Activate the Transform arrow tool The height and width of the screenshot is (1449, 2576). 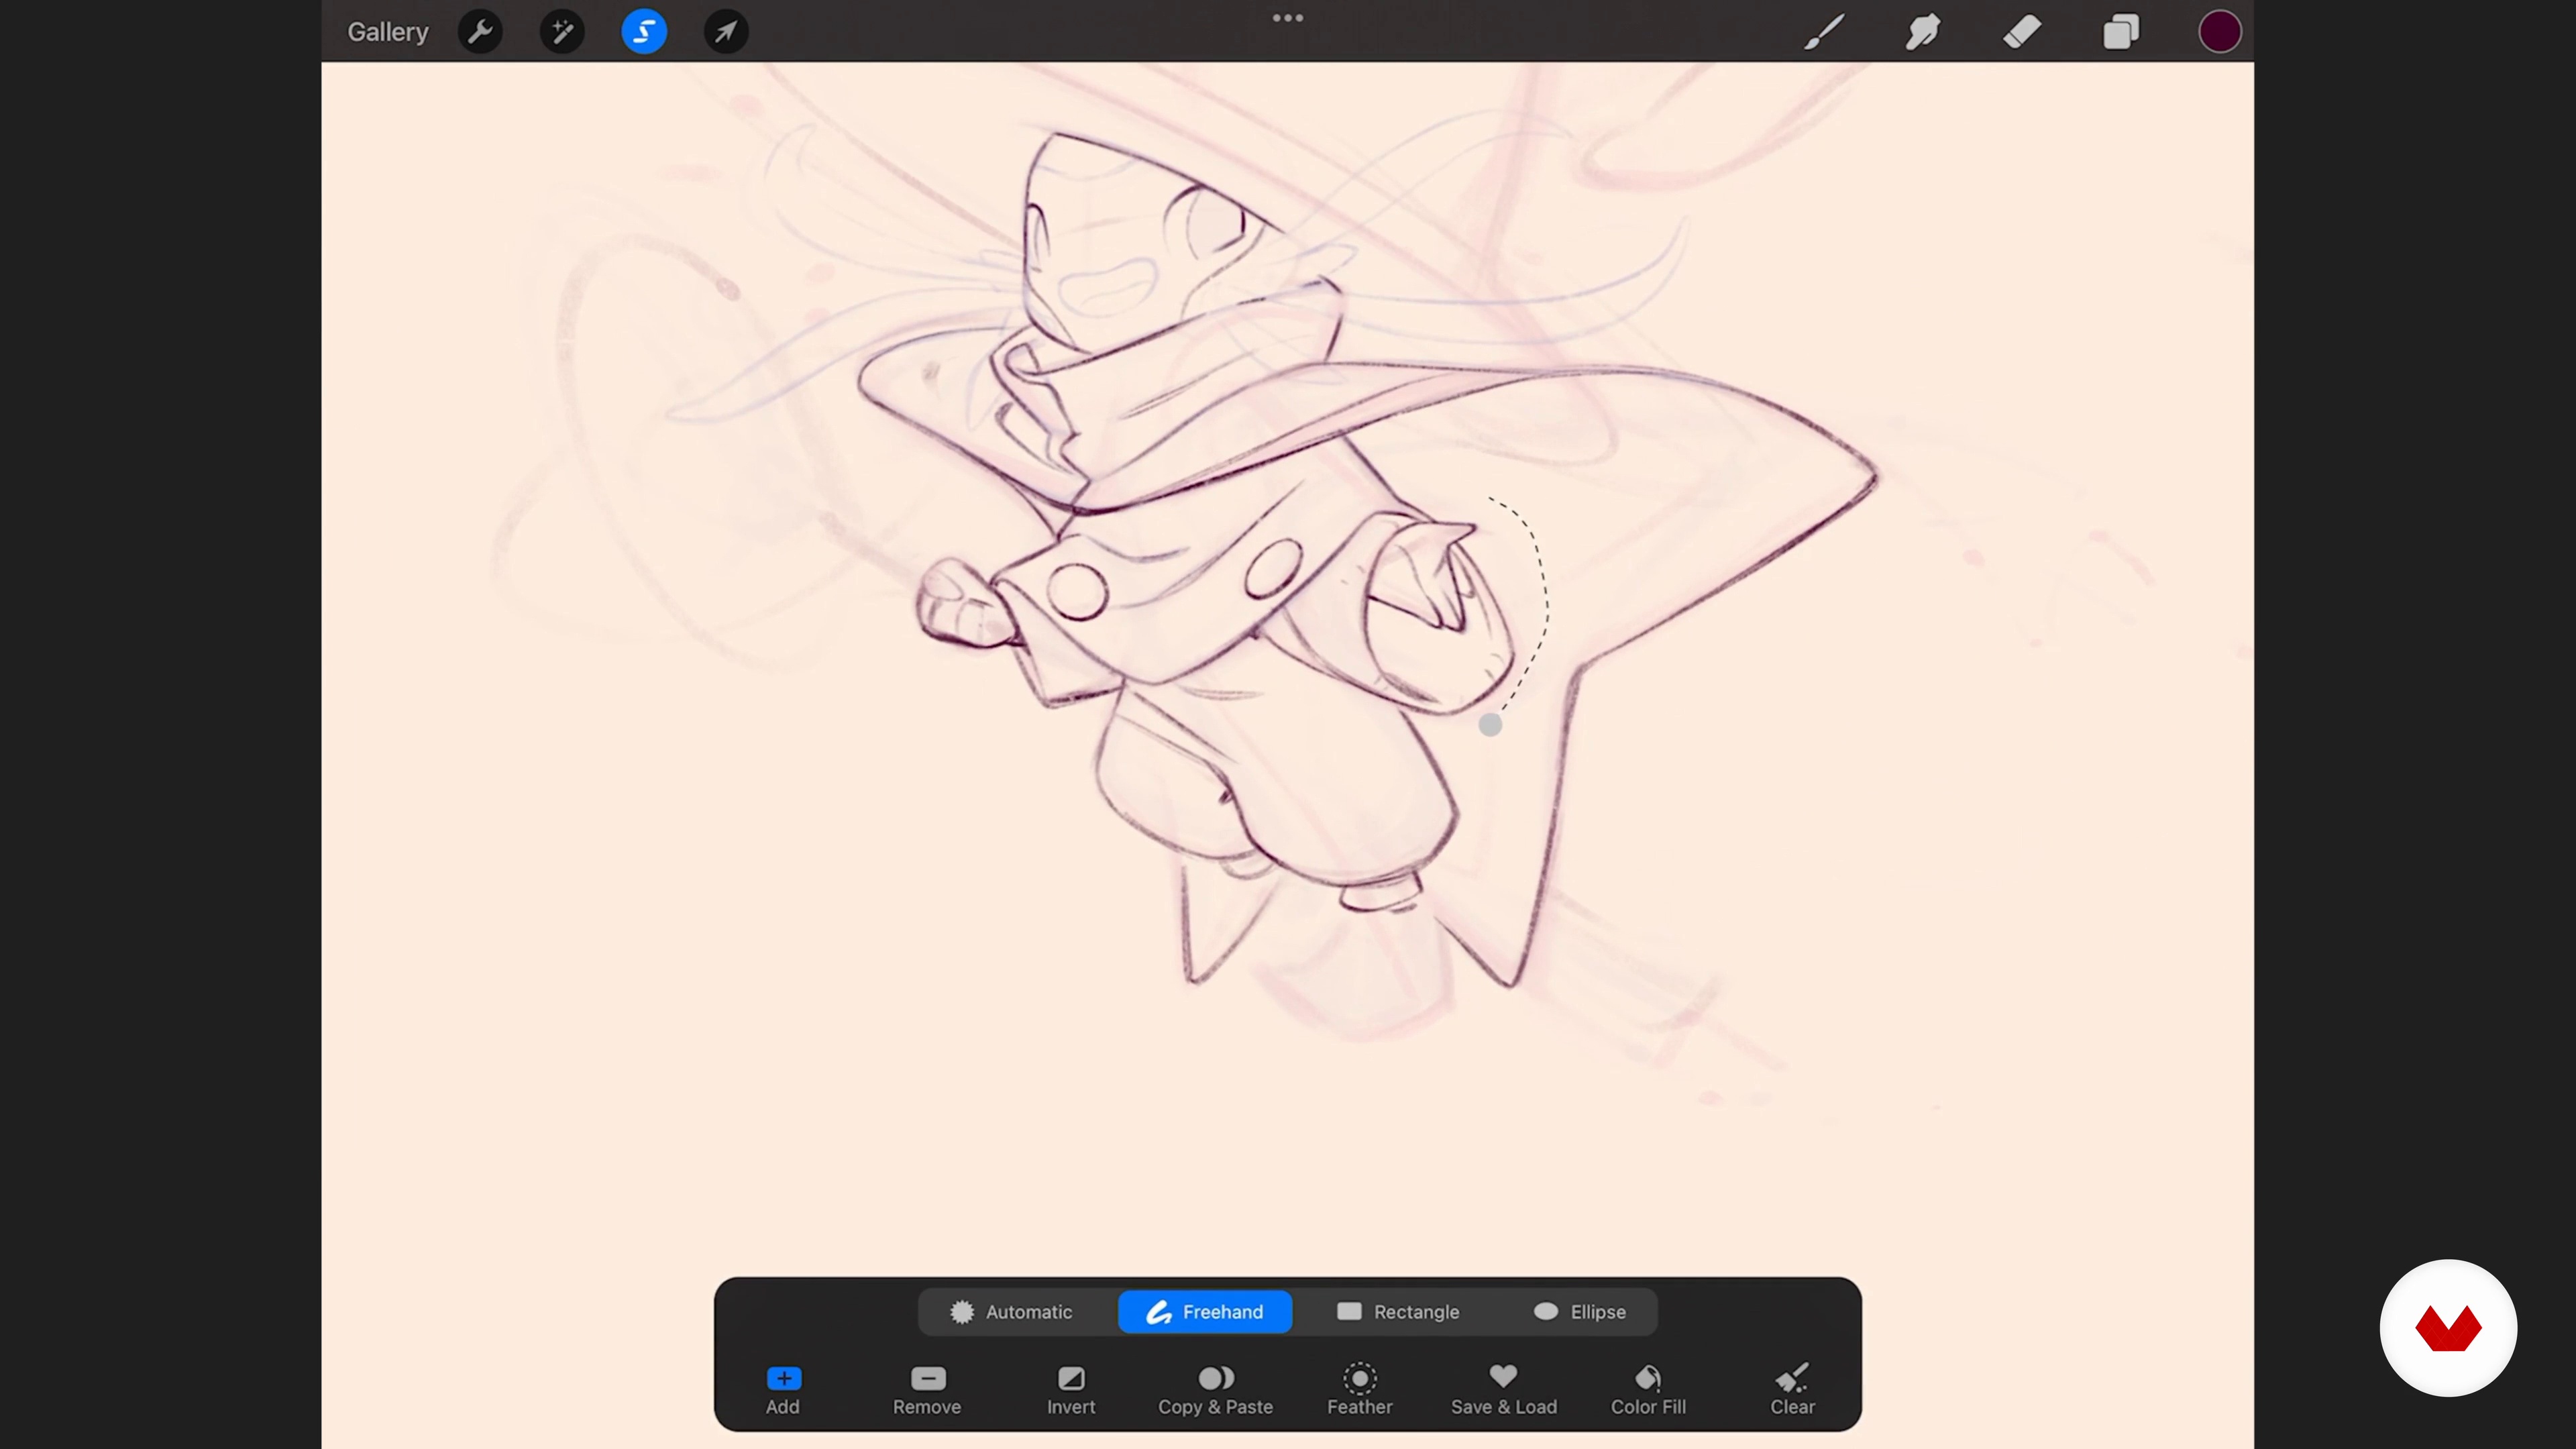pos(726,32)
